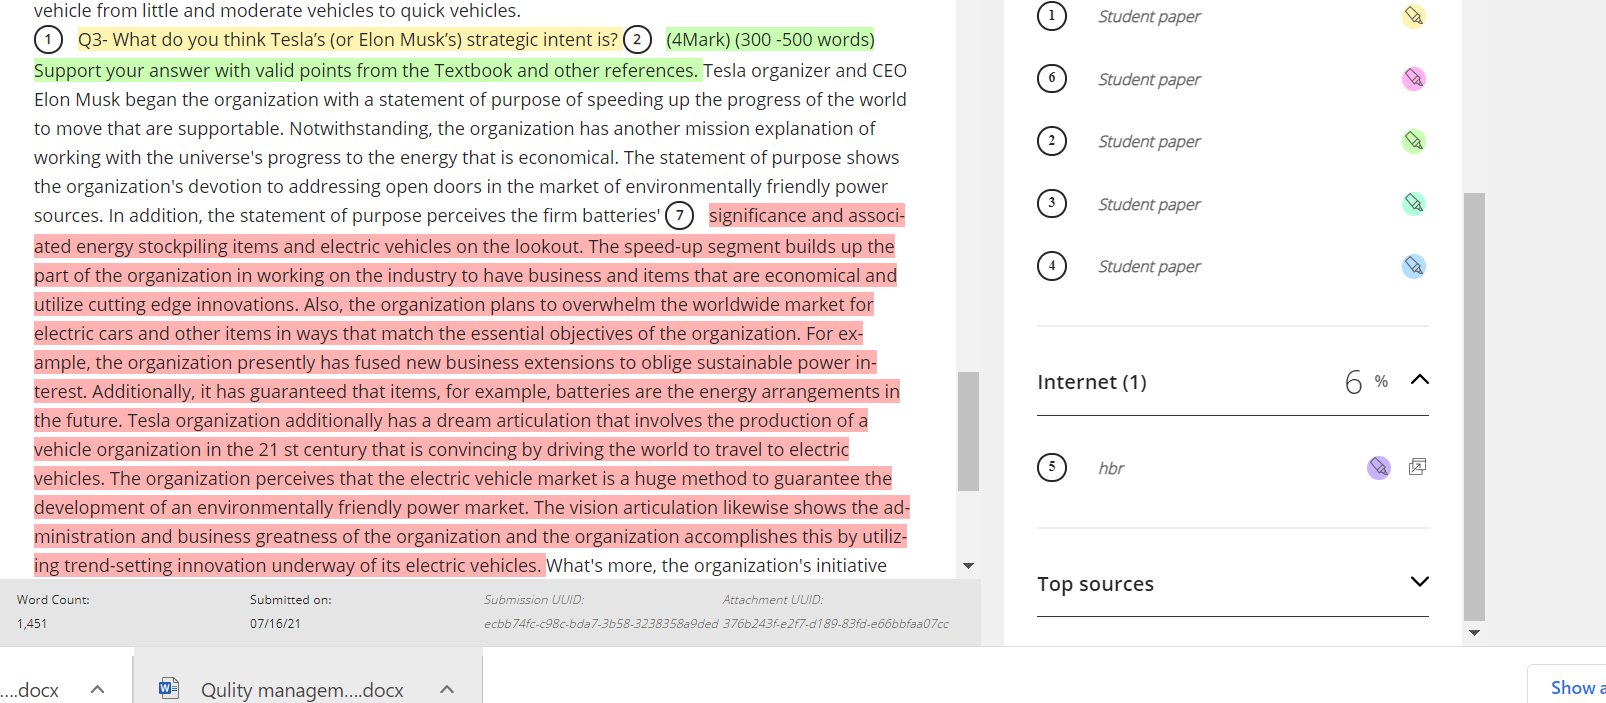Image resolution: width=1606 pixels, height=703 pixels.
Task: Open the Qulity managem docx file
Action: point(302,690)
